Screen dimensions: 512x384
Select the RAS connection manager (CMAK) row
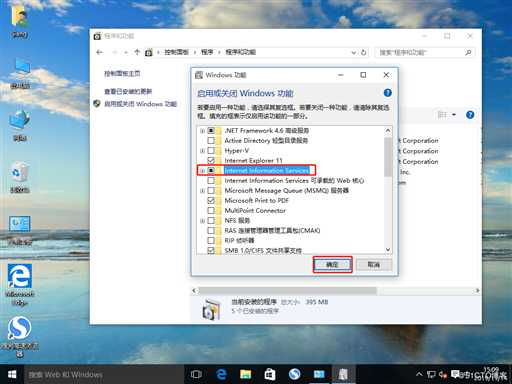[272, 231]
